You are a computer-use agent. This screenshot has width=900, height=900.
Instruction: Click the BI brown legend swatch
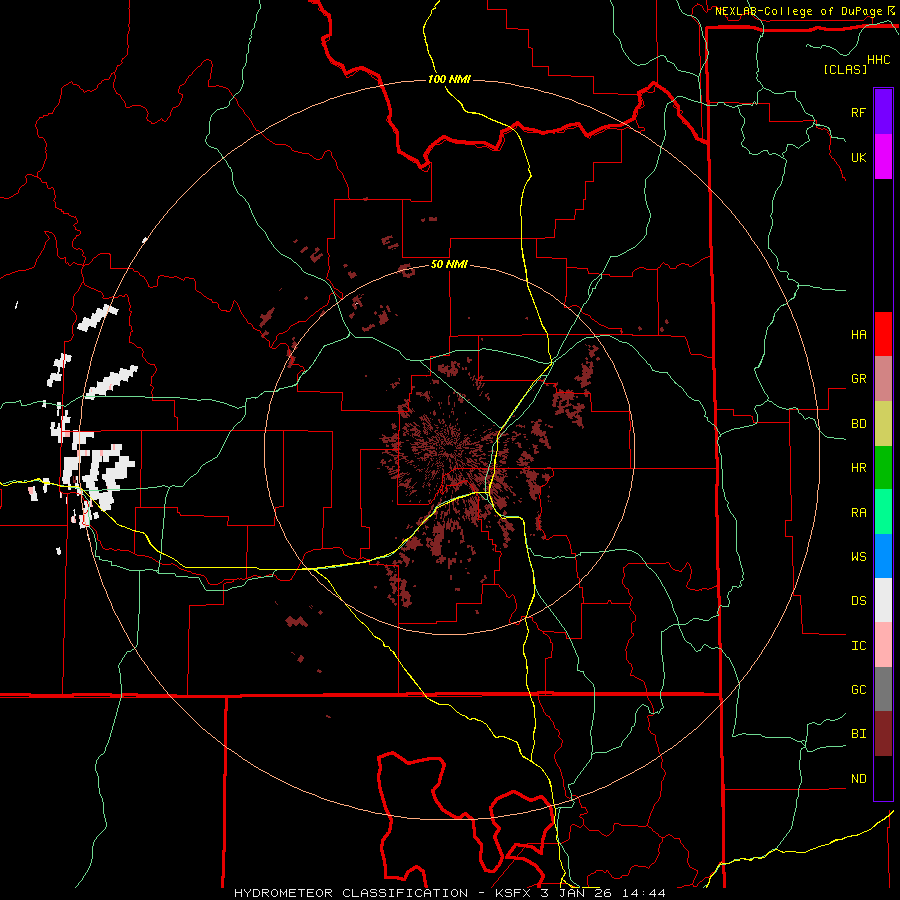tap(883, 734)
